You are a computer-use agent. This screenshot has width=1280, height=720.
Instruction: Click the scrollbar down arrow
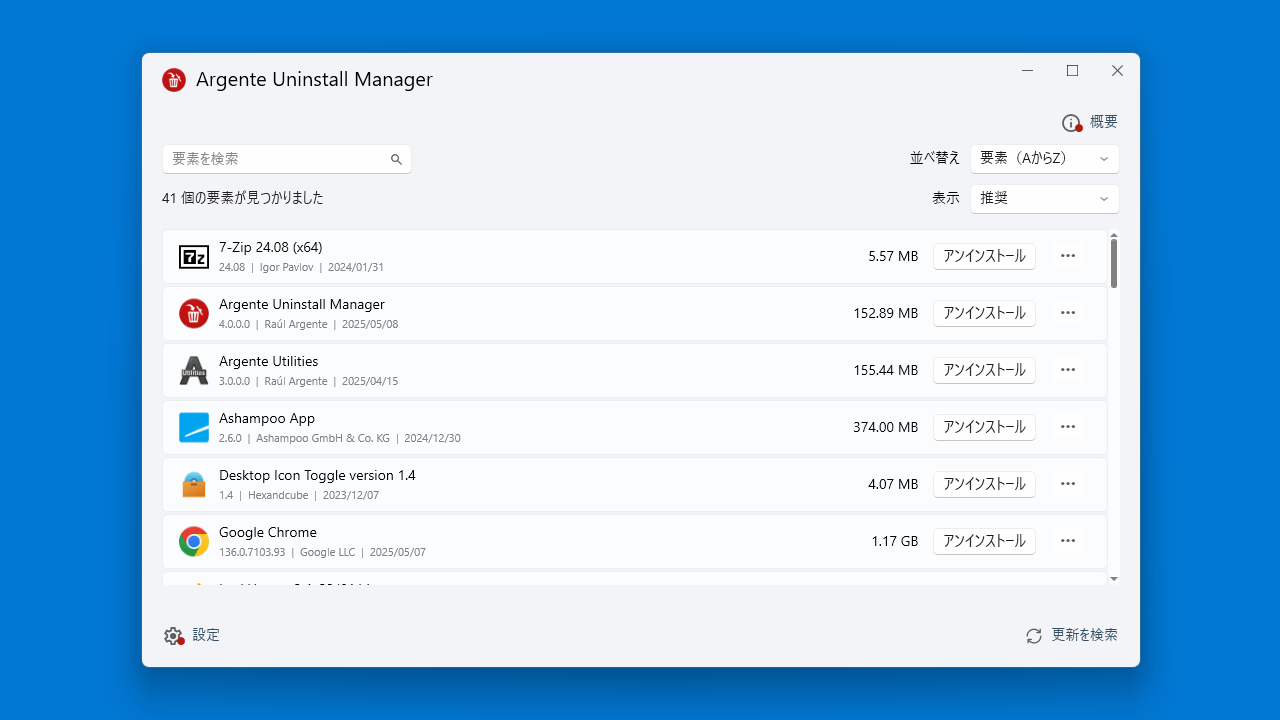coord(1114,579)
